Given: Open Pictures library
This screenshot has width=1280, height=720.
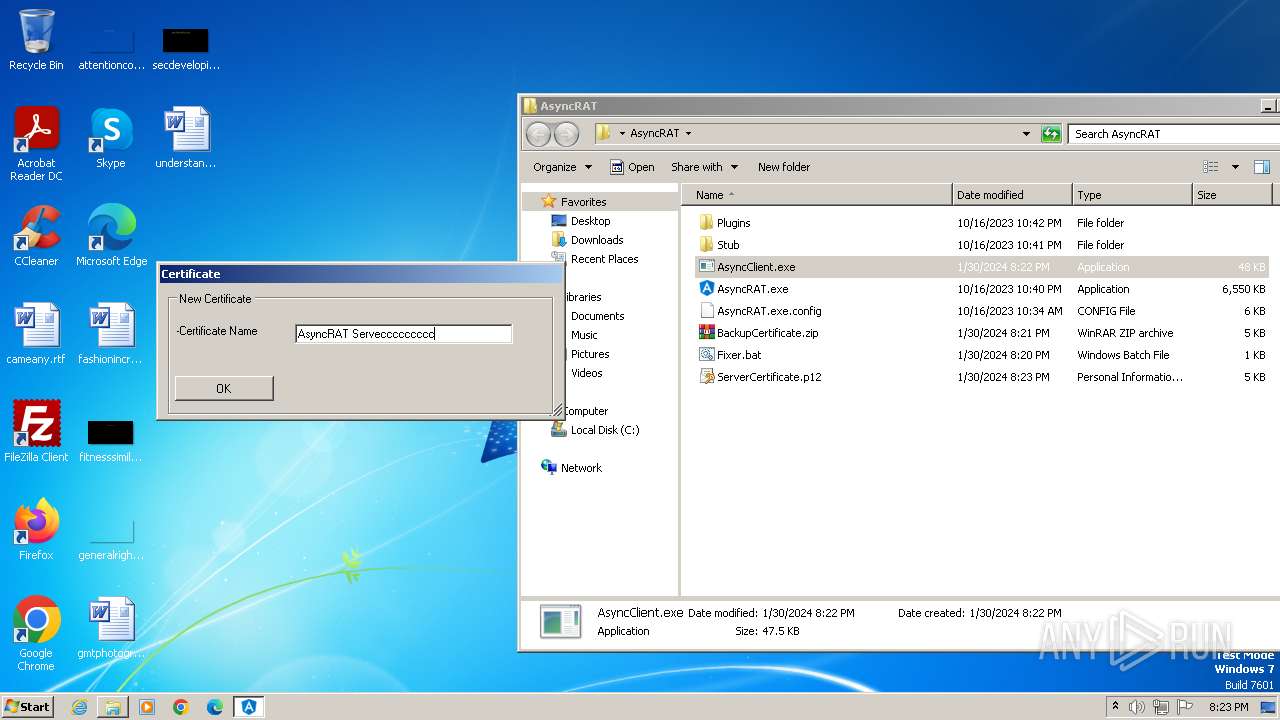Looking at the screenshot, I should (x=589, y=354).
